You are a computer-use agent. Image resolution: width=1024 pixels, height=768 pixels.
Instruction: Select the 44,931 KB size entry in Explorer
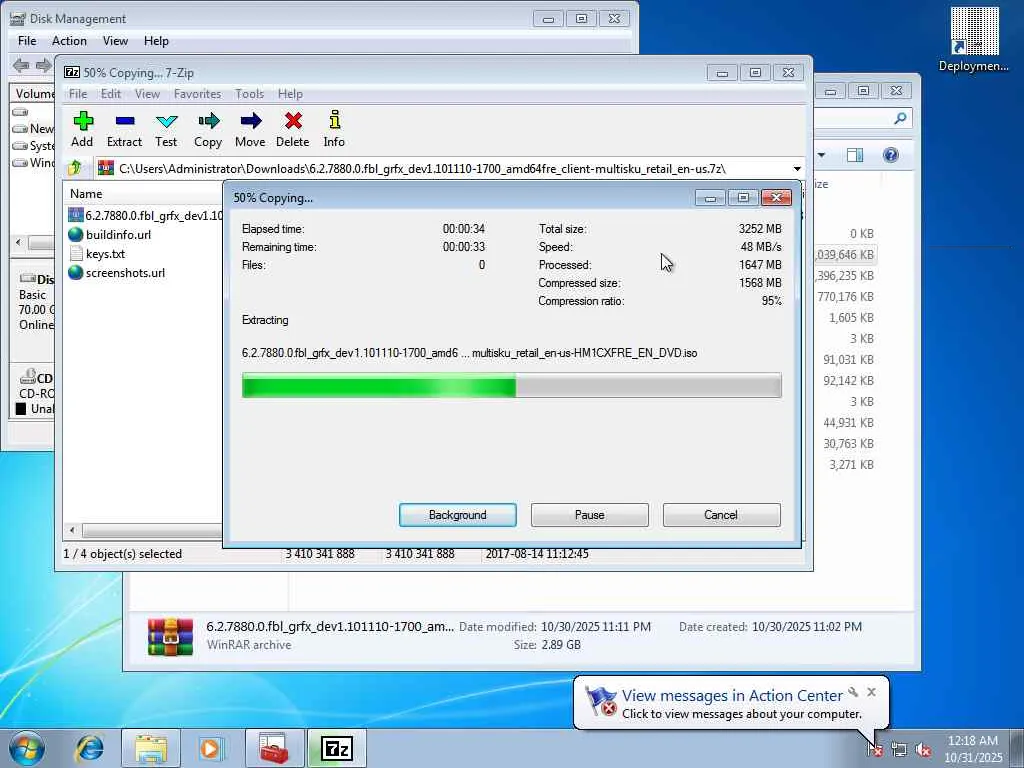(848, 423)
